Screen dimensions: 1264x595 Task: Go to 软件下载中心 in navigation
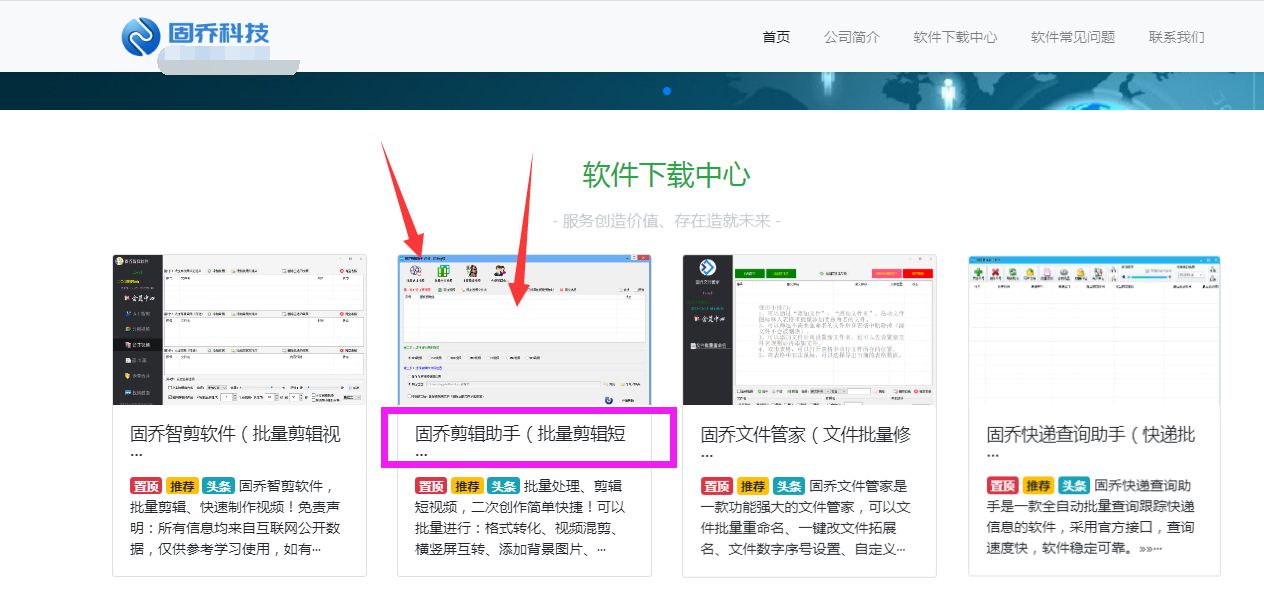click(955, 37)
